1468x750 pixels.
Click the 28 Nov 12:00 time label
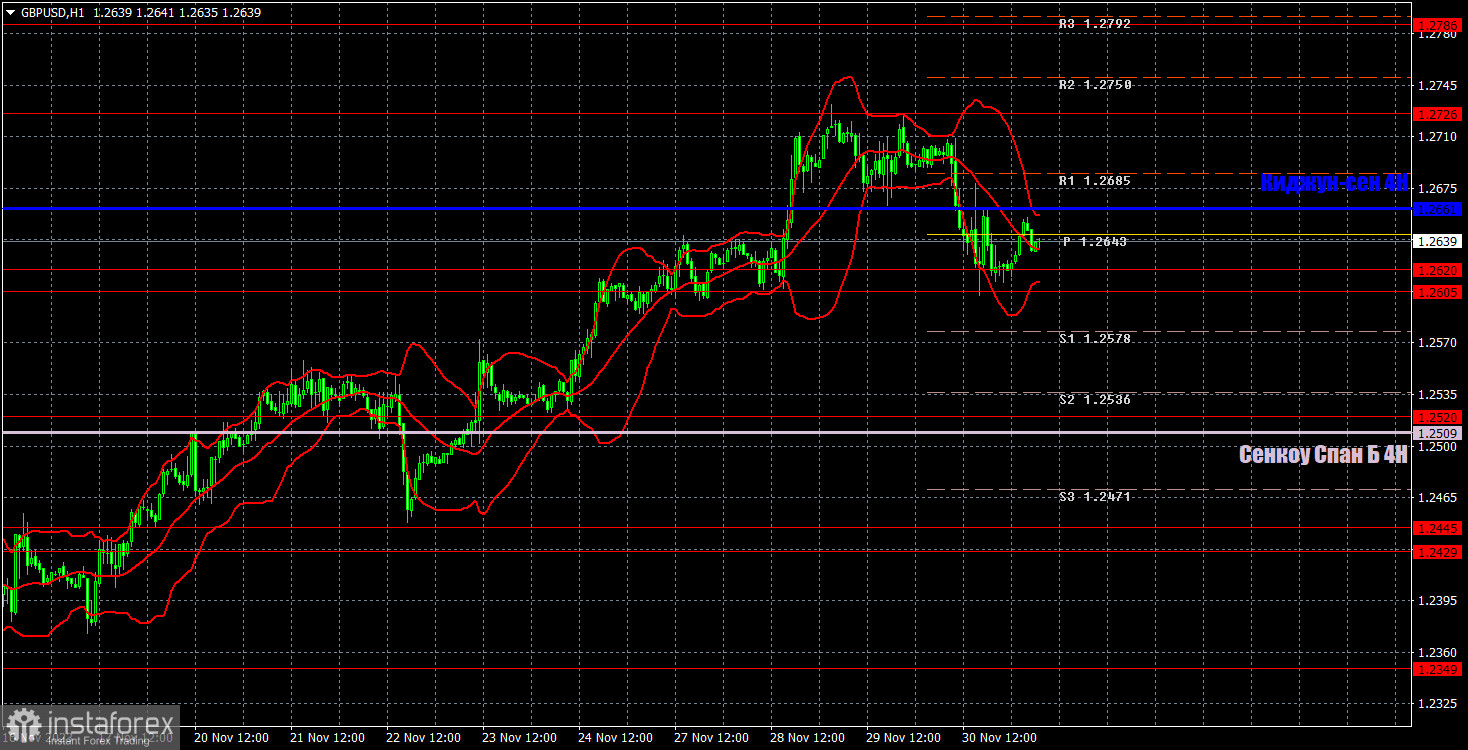coord(807,738)
